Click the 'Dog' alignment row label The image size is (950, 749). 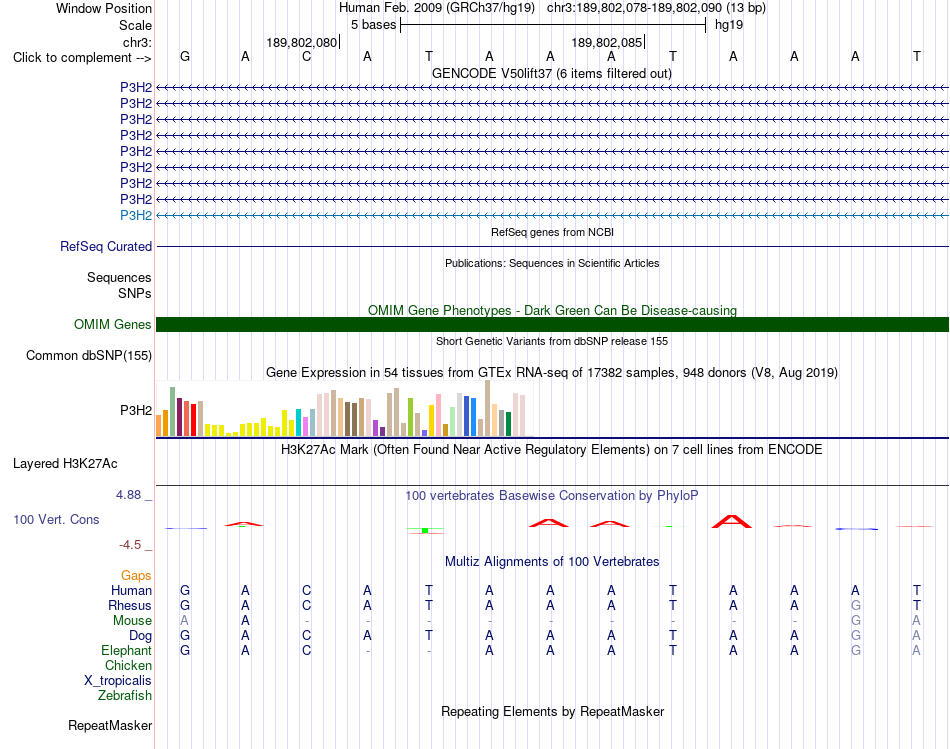pos(140,635)
